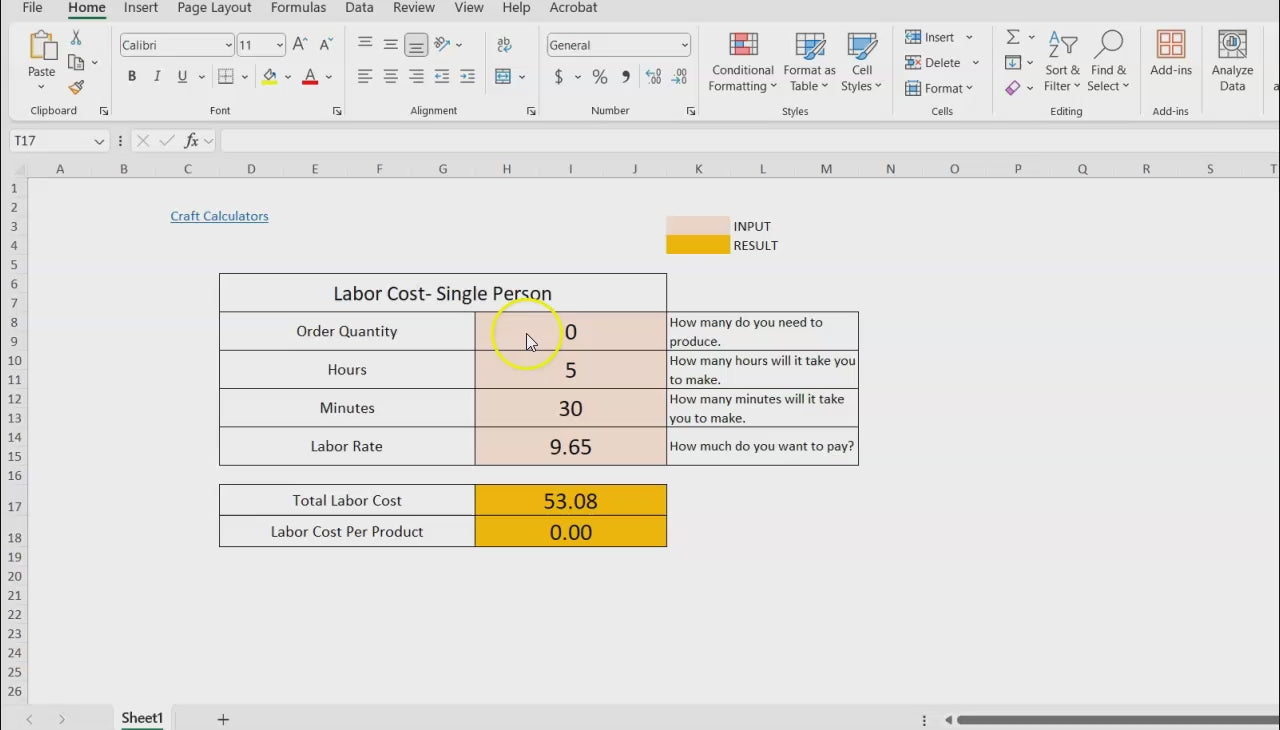The image size is (1280, 730).
Task: Follow the Craft Calculators hyperlink
Action: [219, 216]
